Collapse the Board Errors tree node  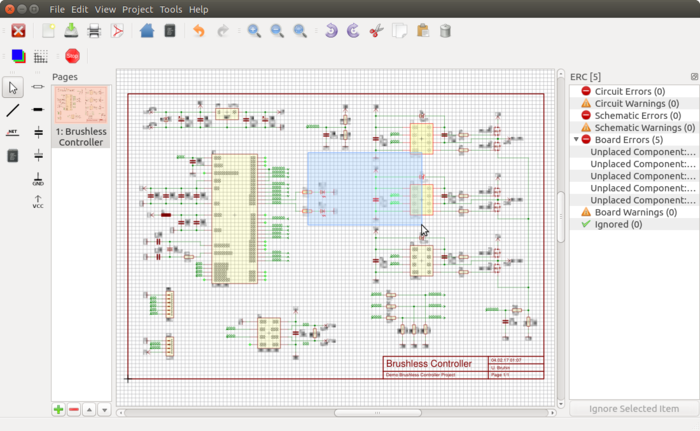(x=575, y=140)
